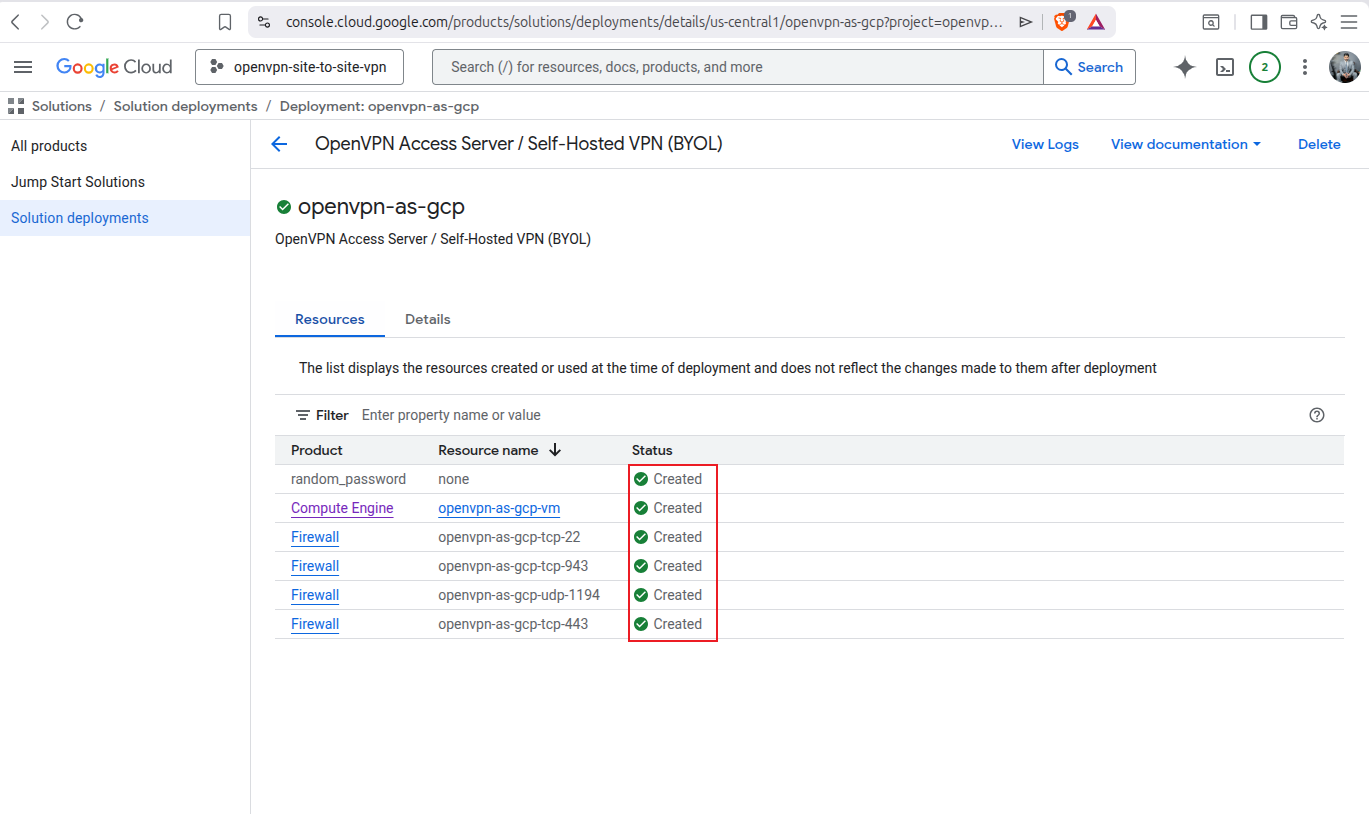Open Firewall link for openvpn-as-gcp-tcp-443
Screen dimensions: 1369x814
point(315,624)
